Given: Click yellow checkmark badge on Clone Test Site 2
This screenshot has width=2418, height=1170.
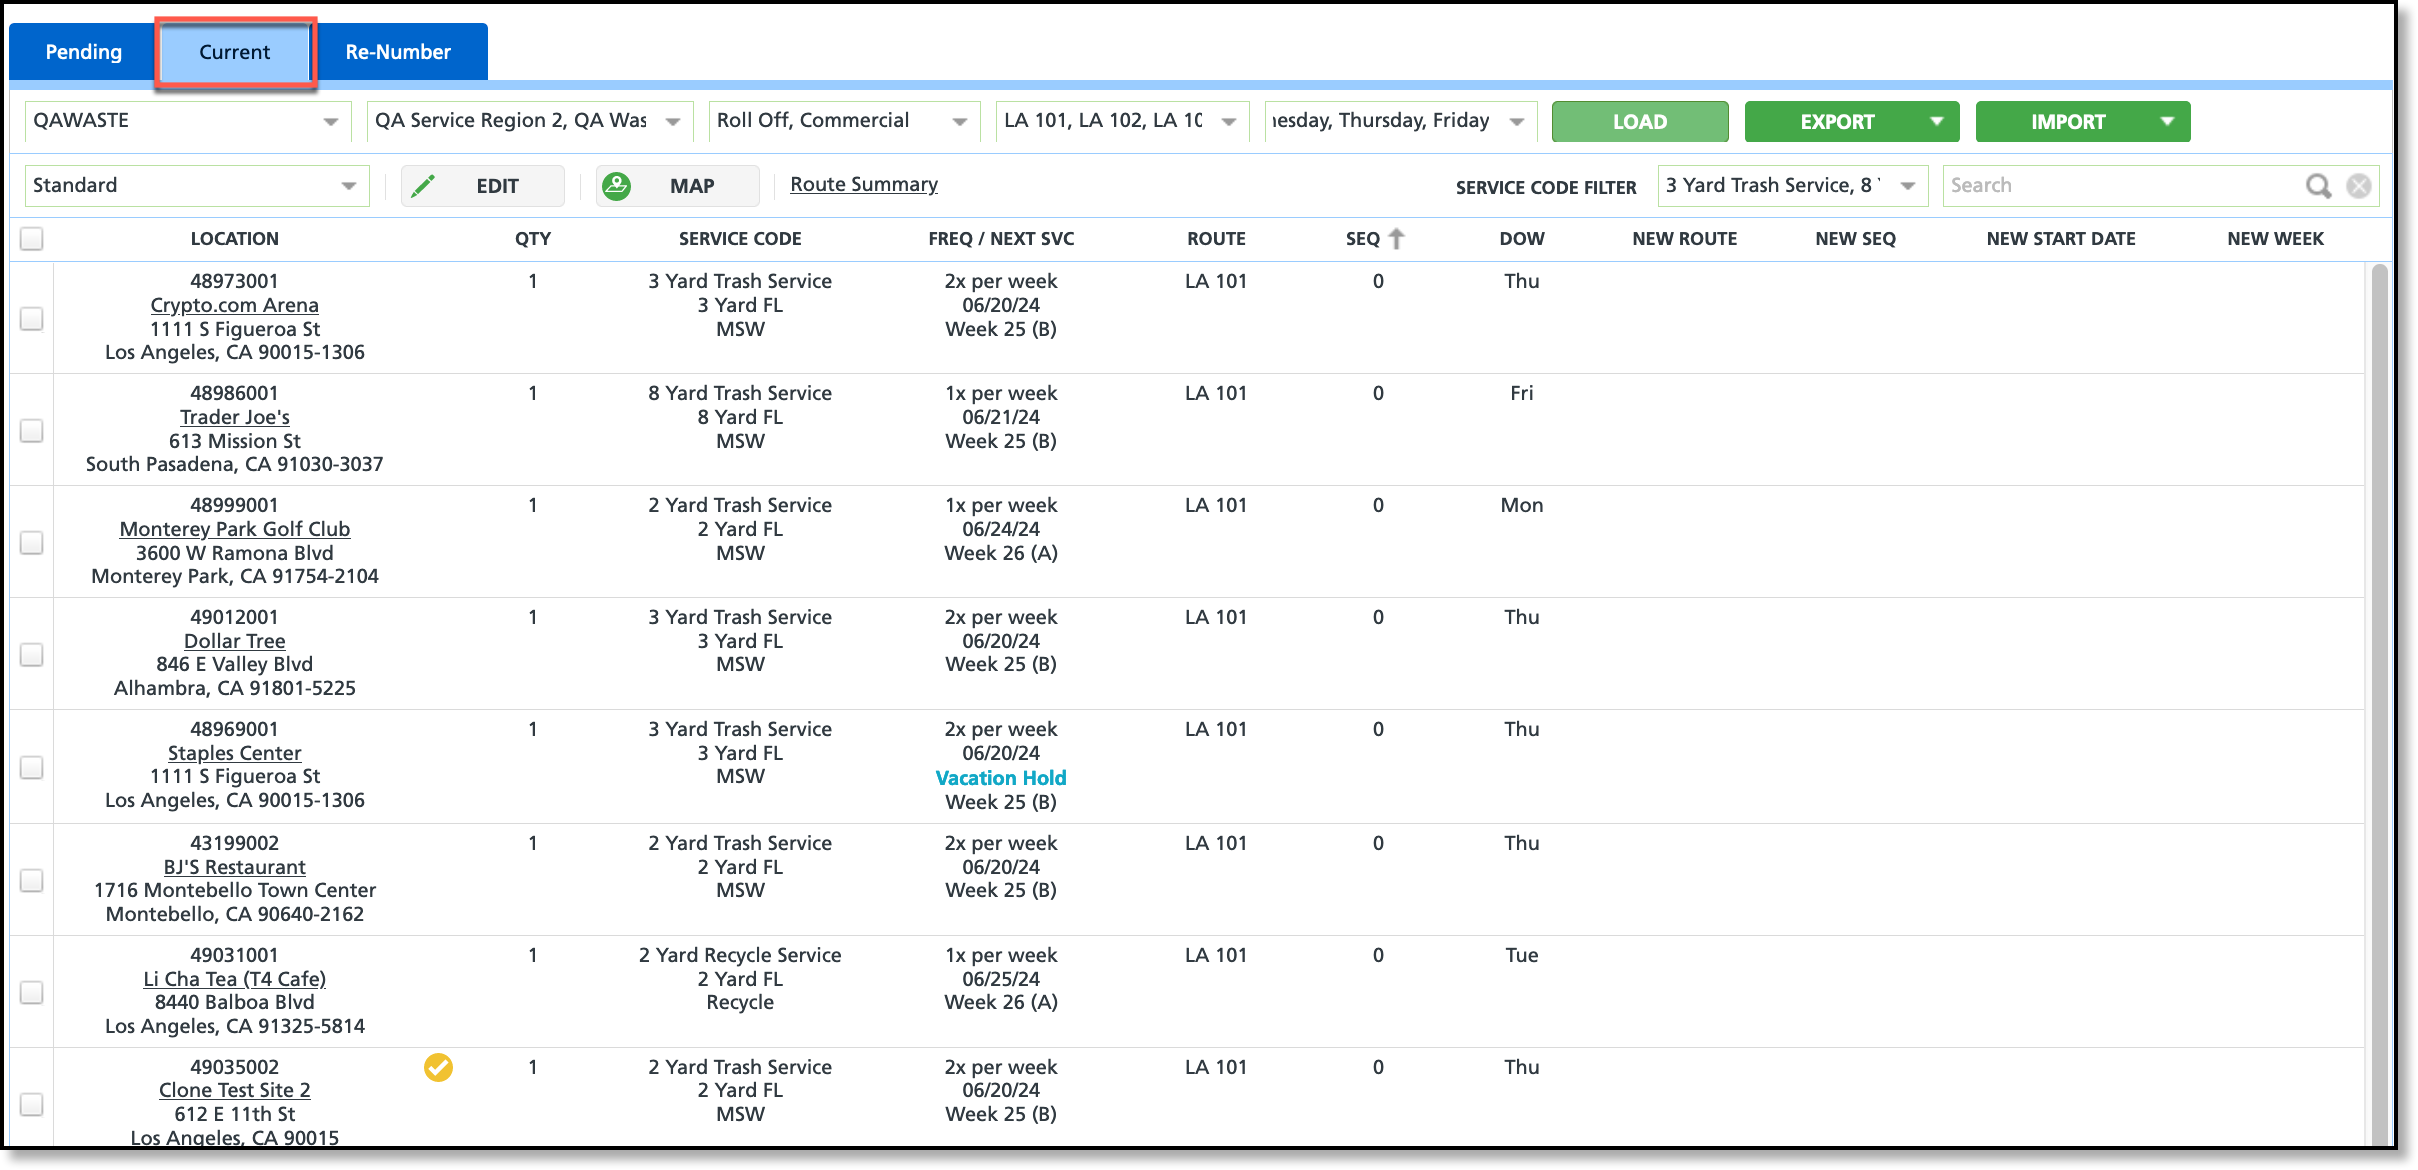Looking at the screenshot, I should (x=438, y=1067).
